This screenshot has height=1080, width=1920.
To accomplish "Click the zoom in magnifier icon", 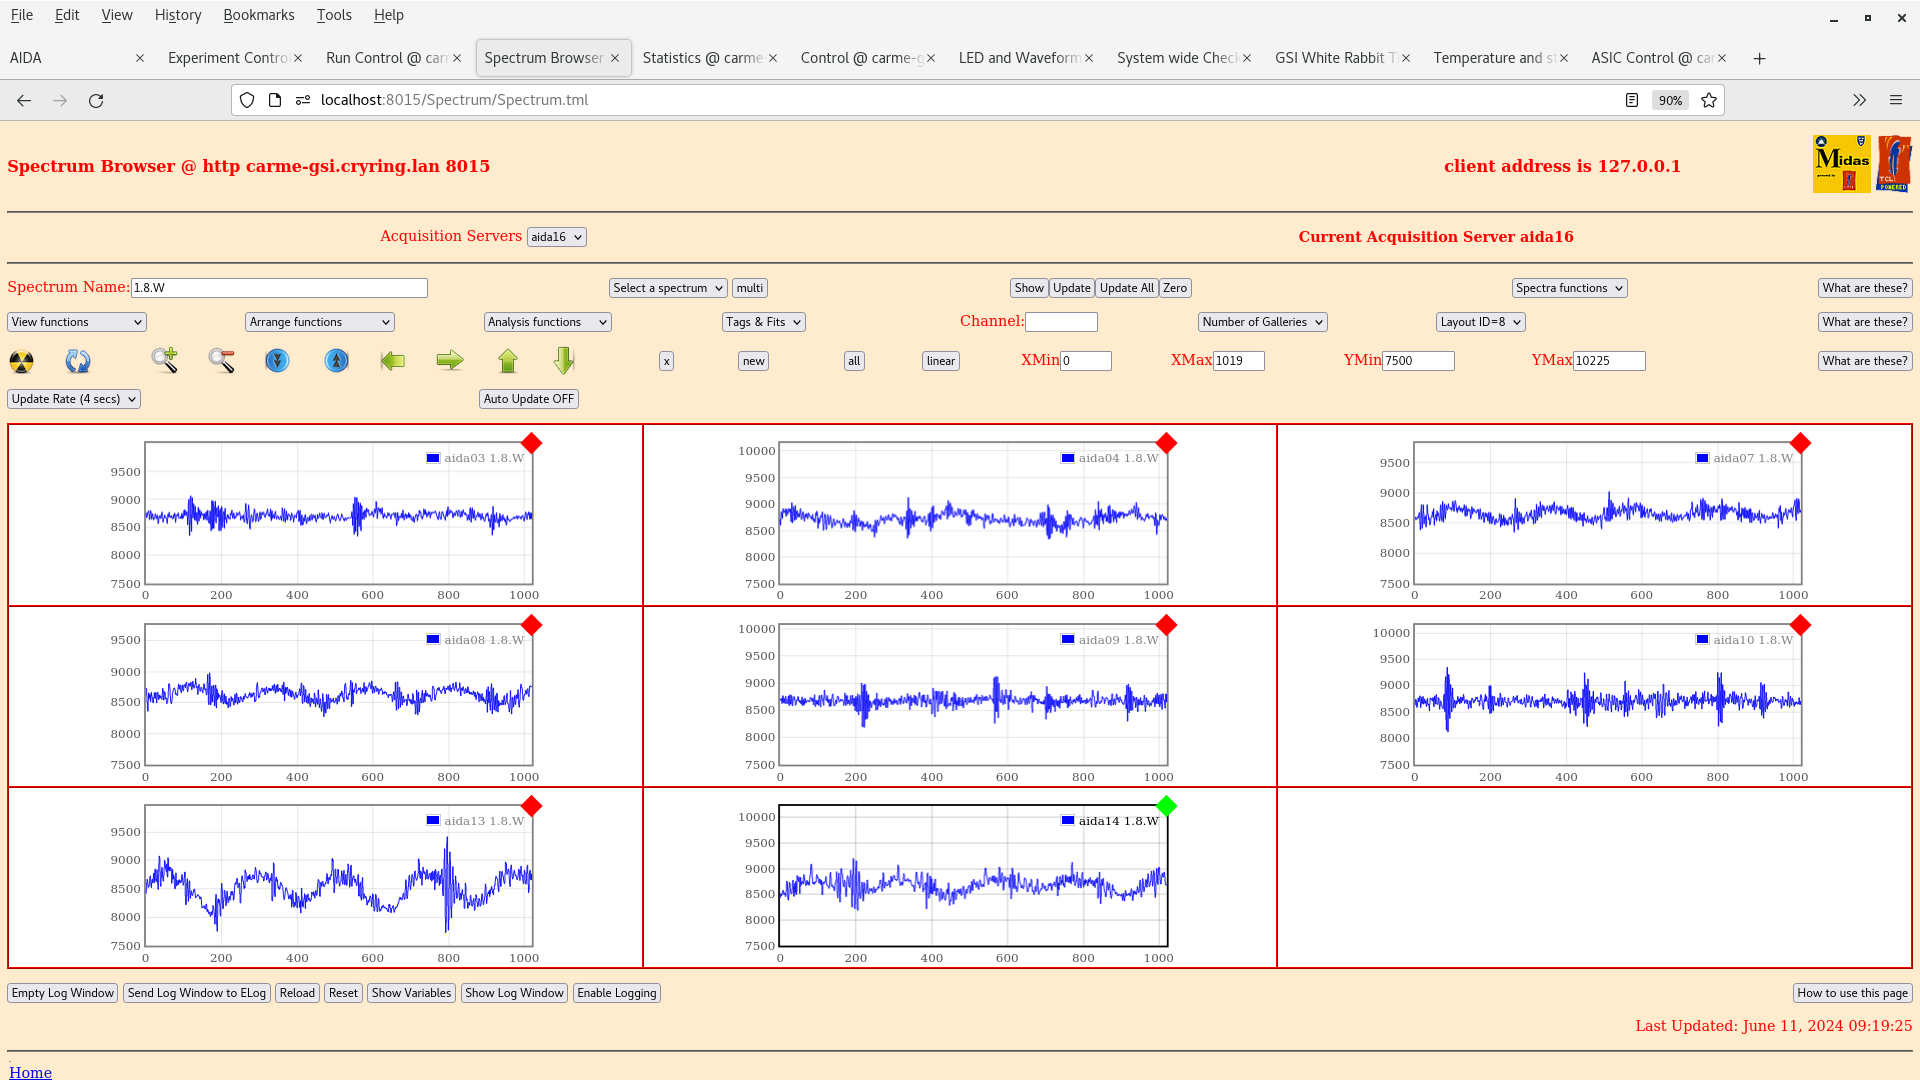I will [x=165, y=360].
